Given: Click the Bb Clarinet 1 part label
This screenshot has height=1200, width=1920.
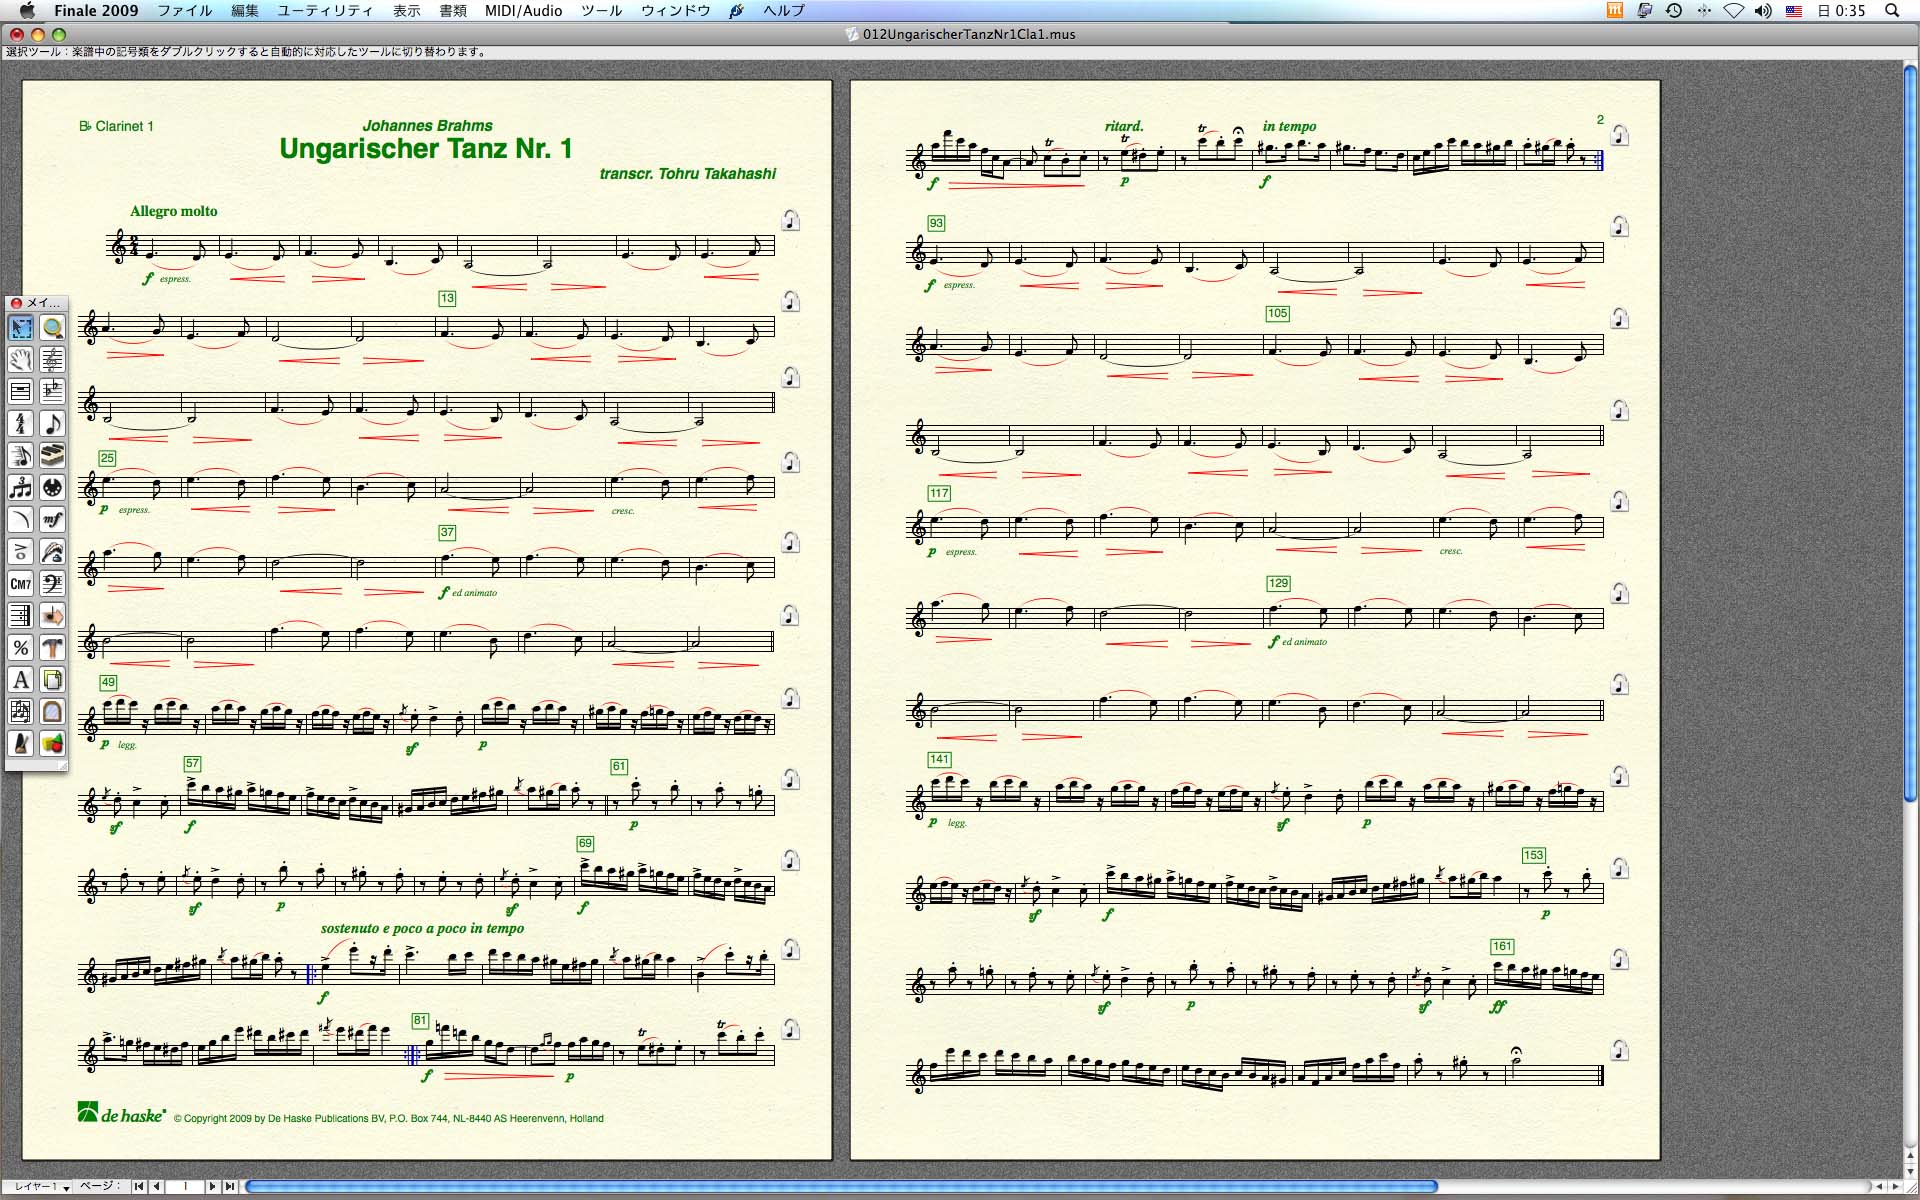Looking at the screenshot, I should pyautogui.click(x=116, y=126).
